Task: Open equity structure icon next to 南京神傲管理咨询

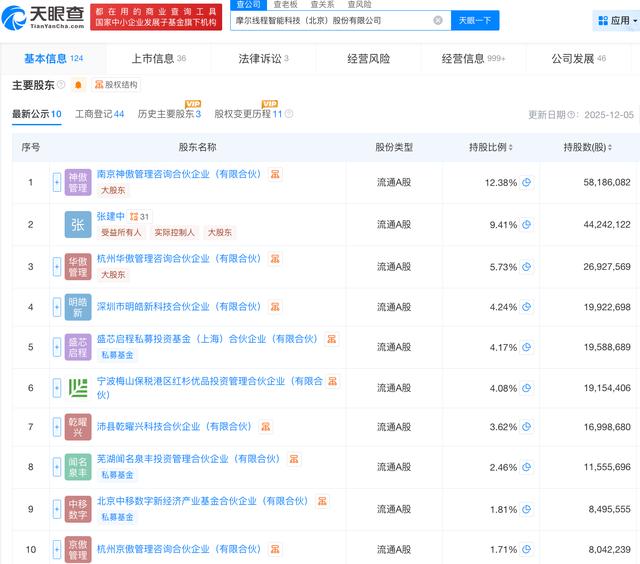Action: pos(275,174)
